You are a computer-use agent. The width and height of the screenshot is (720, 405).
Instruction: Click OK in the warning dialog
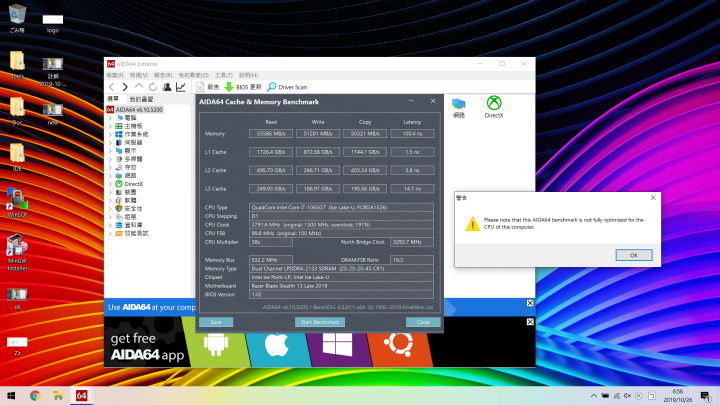[x=634, y=255]
